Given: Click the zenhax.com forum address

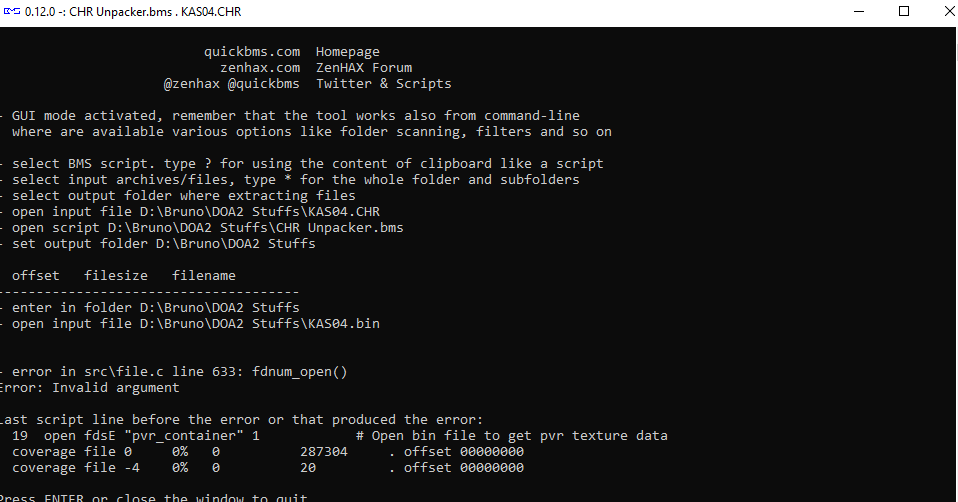Looking at the screenshot, I should tap(260, 68).
